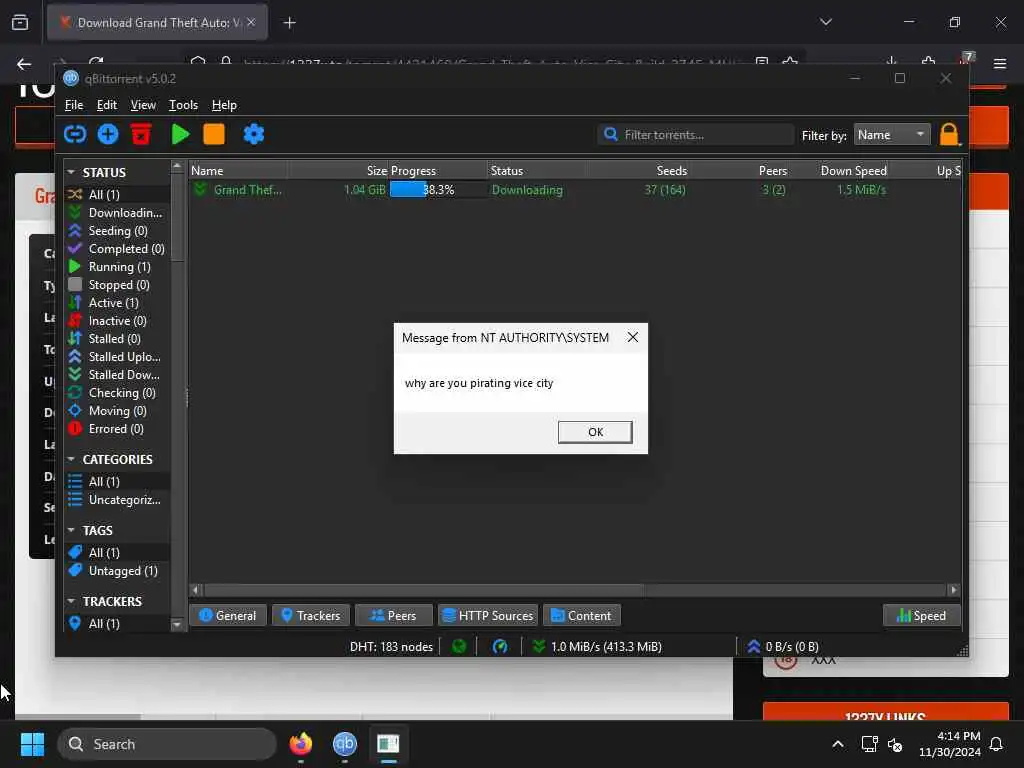
Task: Open the File menu
Action: (74, 104)
